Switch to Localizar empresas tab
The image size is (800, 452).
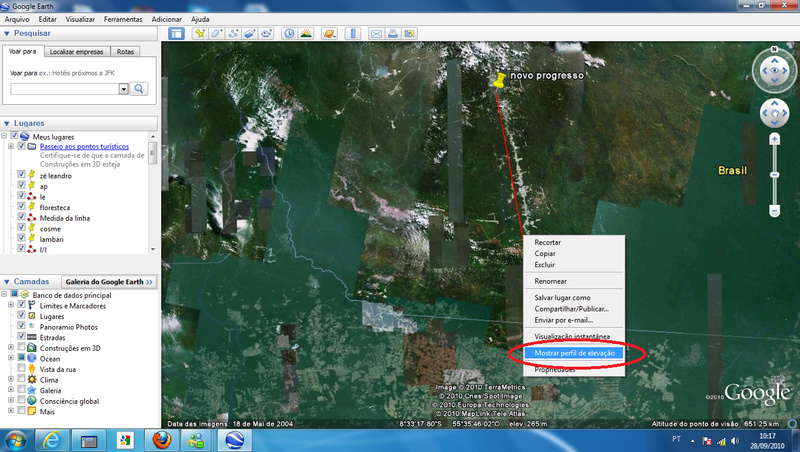[x=77, y=52]
